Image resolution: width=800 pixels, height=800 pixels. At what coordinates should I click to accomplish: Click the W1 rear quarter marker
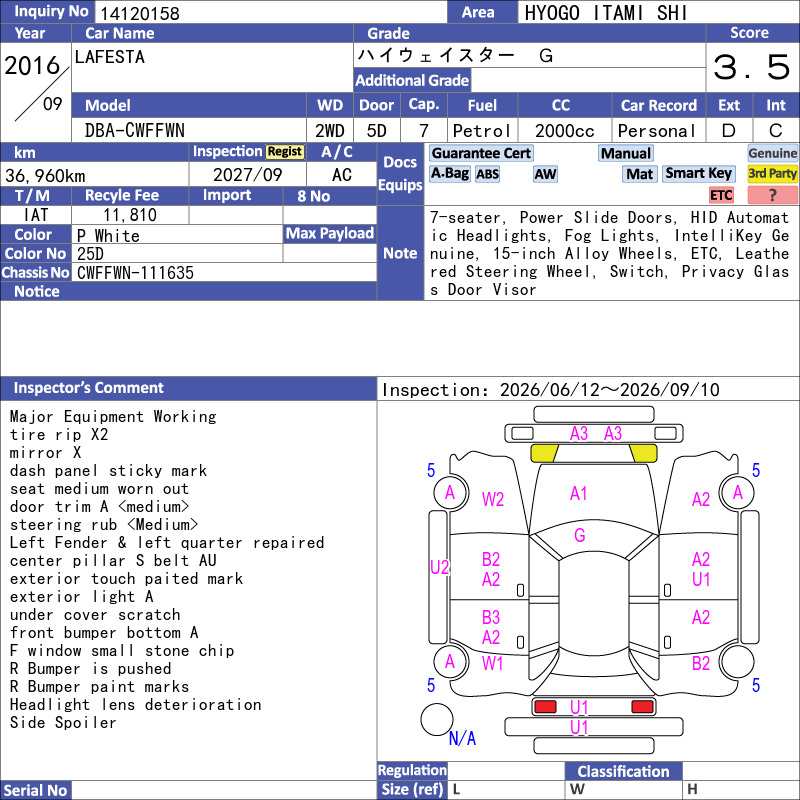tap(492, 663)
